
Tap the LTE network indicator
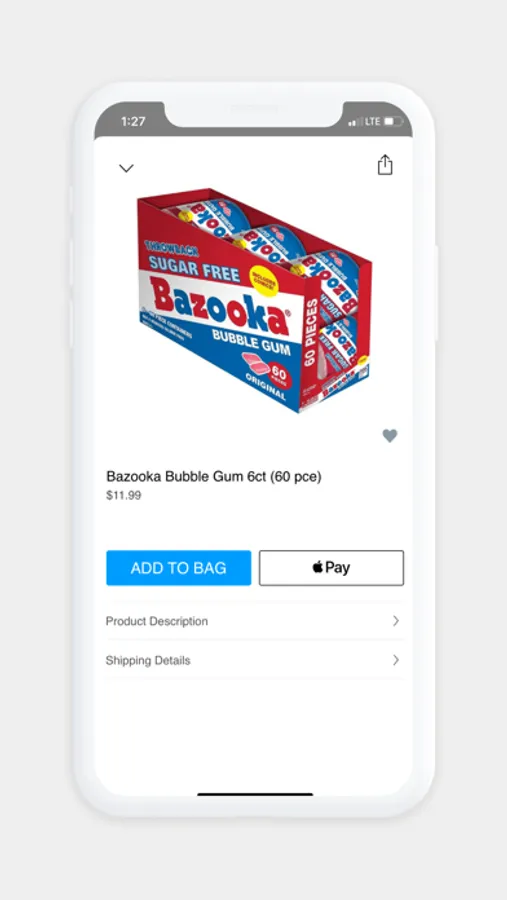click(x=373, y=122)
